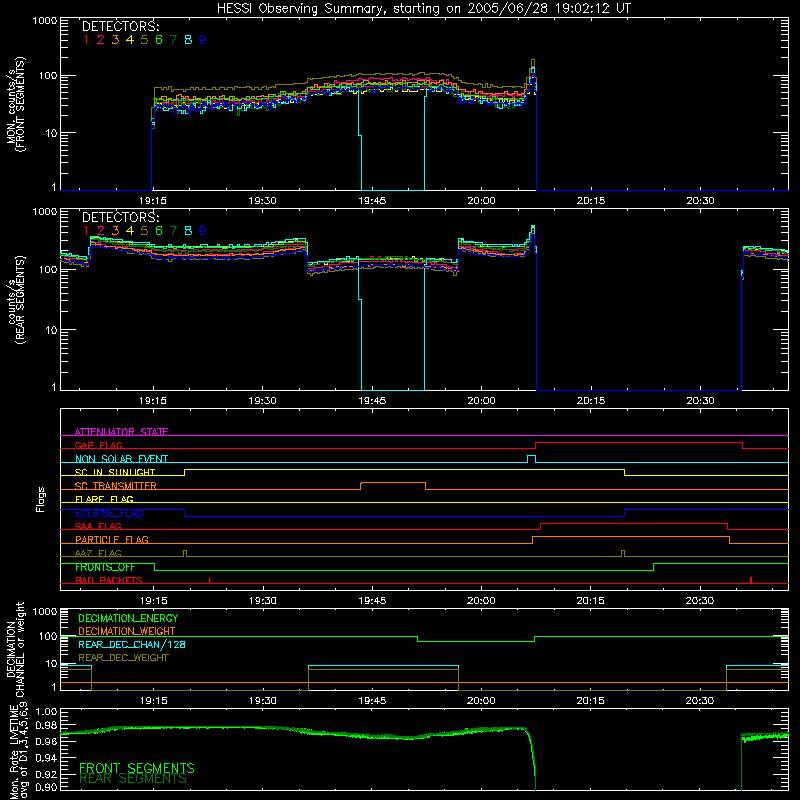The height and width of the screenshot is (800, 800).
Task: Select detector 4 in the rear segments legend
Action: pos(130,231)
